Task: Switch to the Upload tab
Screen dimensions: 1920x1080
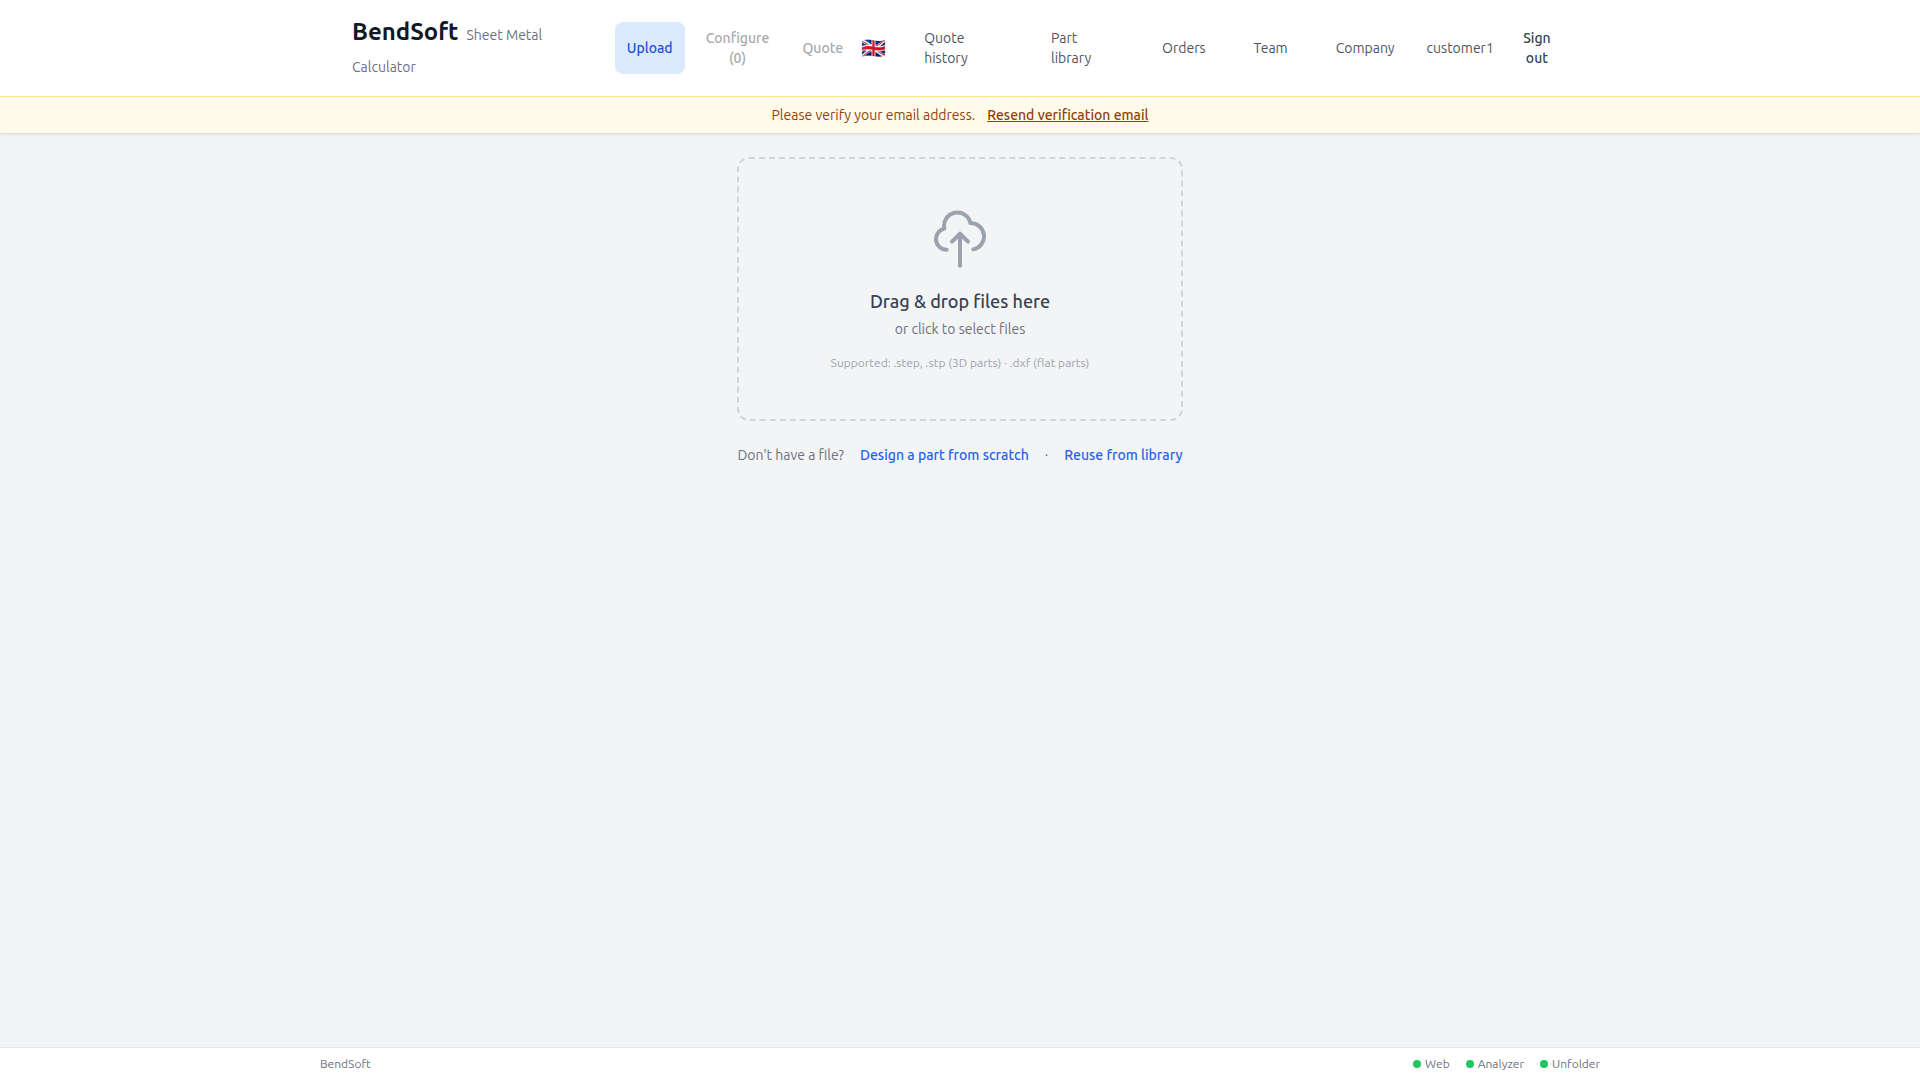Action: (650, 48)
